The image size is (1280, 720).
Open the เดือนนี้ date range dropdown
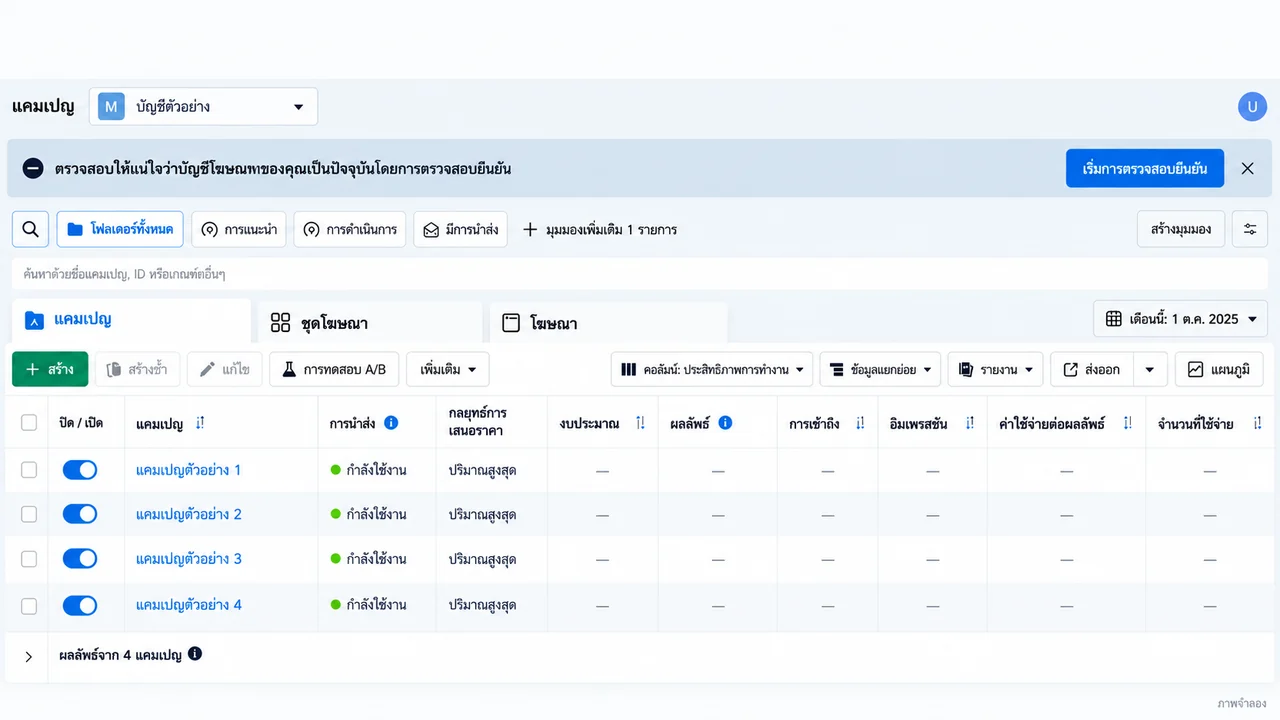point(1181,319)
